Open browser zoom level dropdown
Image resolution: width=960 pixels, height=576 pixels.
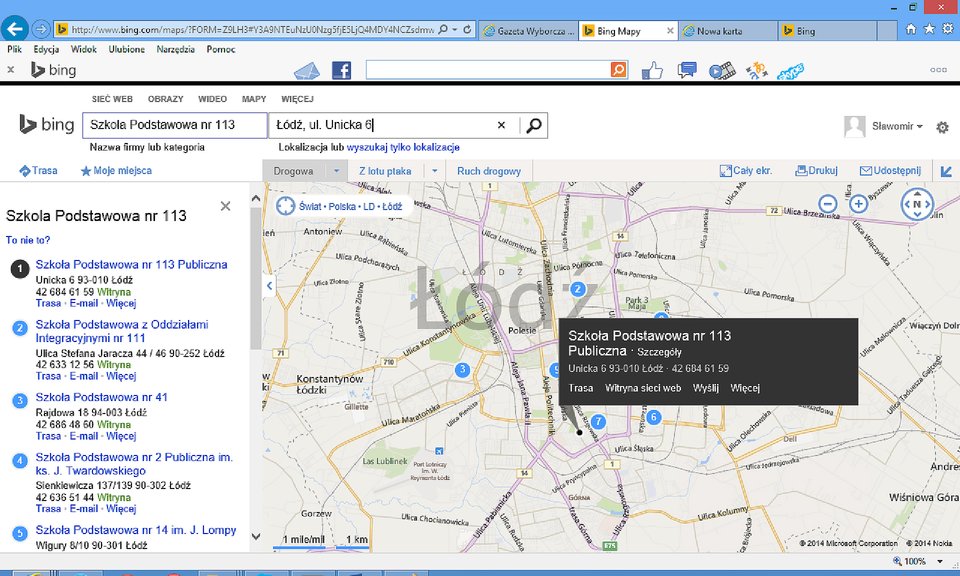(x=940, y=561)
